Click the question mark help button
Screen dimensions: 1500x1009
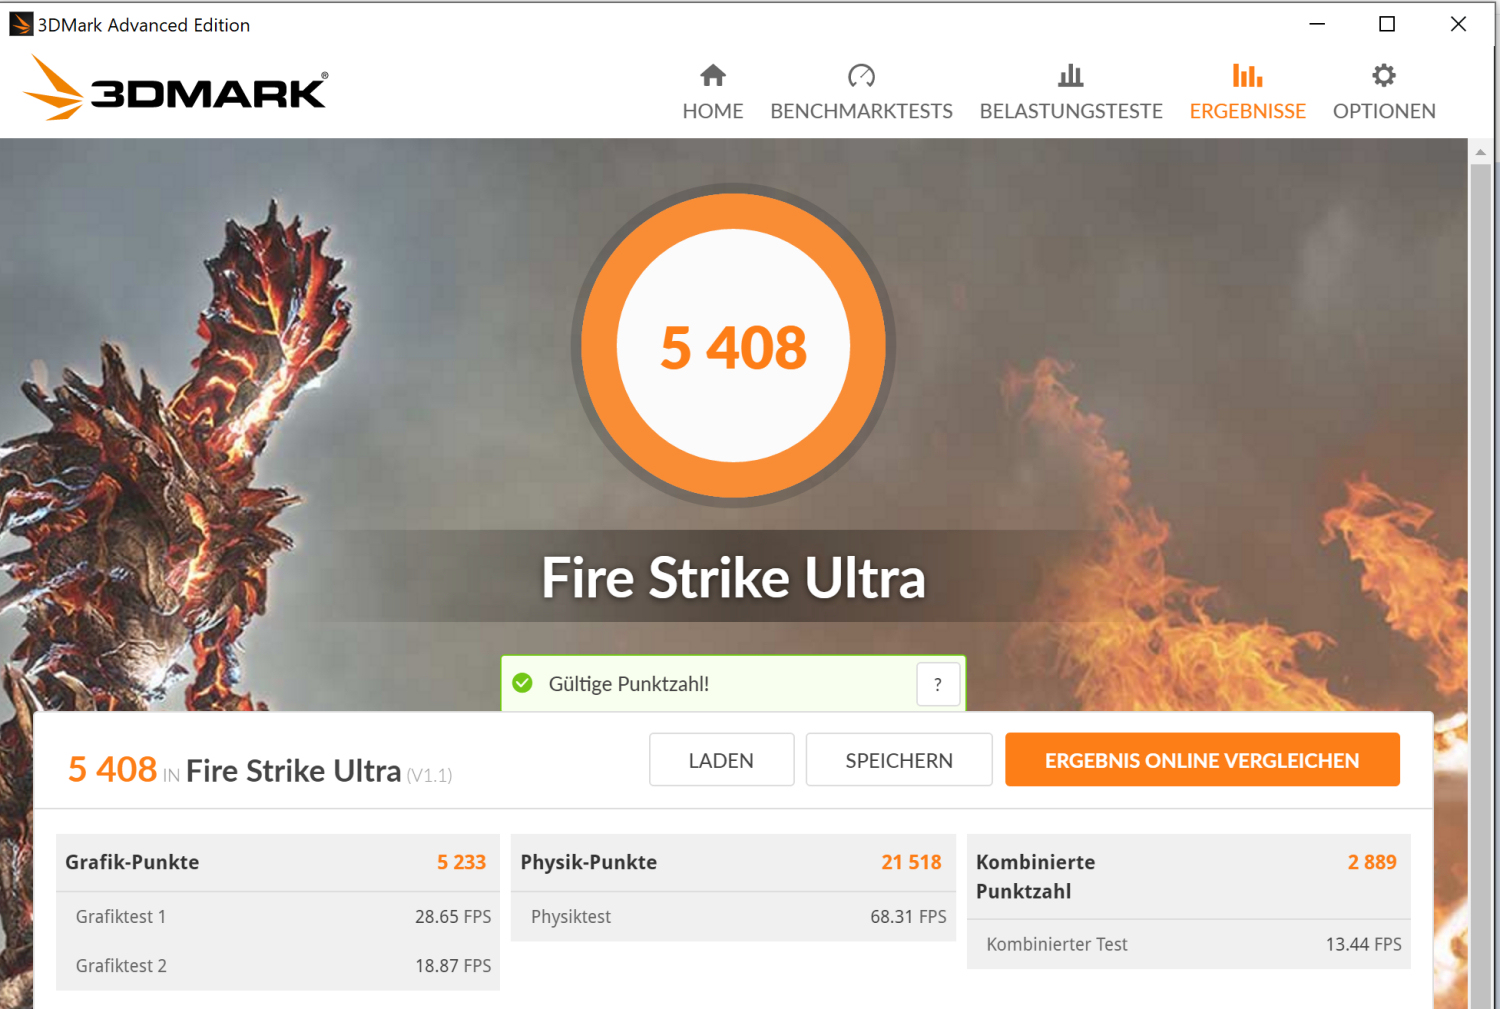click(938, 684)
